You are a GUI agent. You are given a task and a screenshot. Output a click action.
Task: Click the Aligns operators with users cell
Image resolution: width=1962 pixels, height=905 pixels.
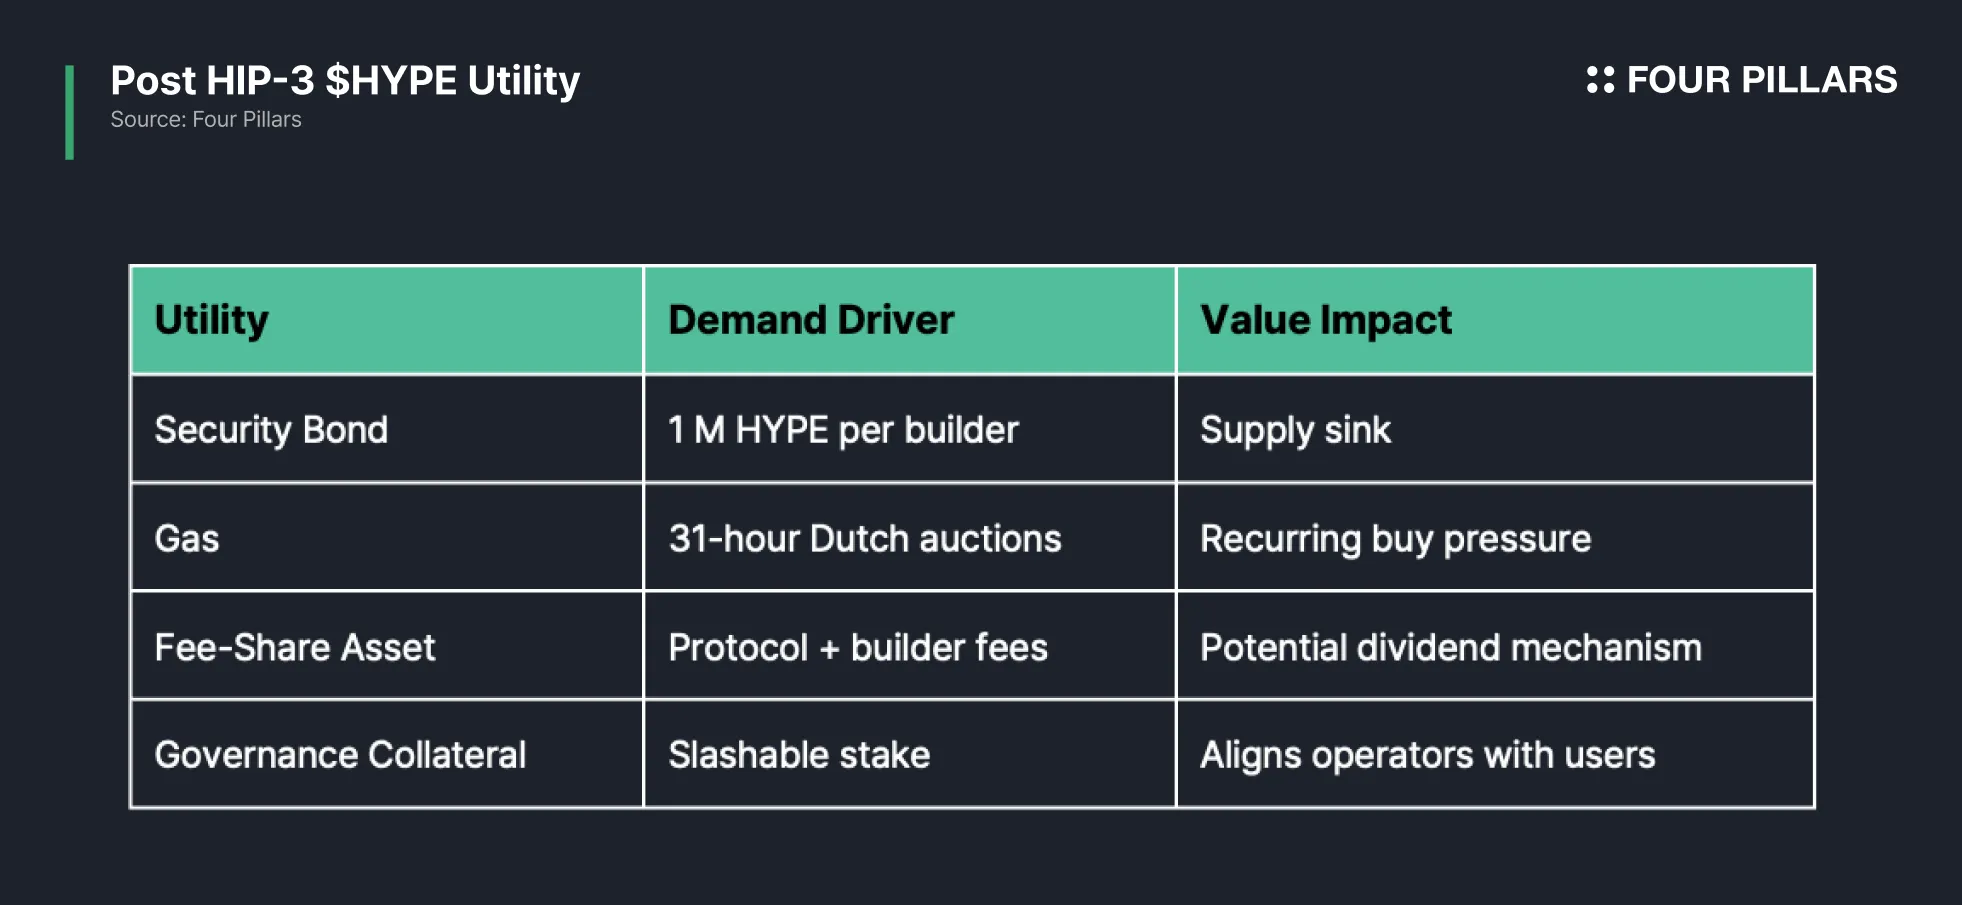[1495, 755]
